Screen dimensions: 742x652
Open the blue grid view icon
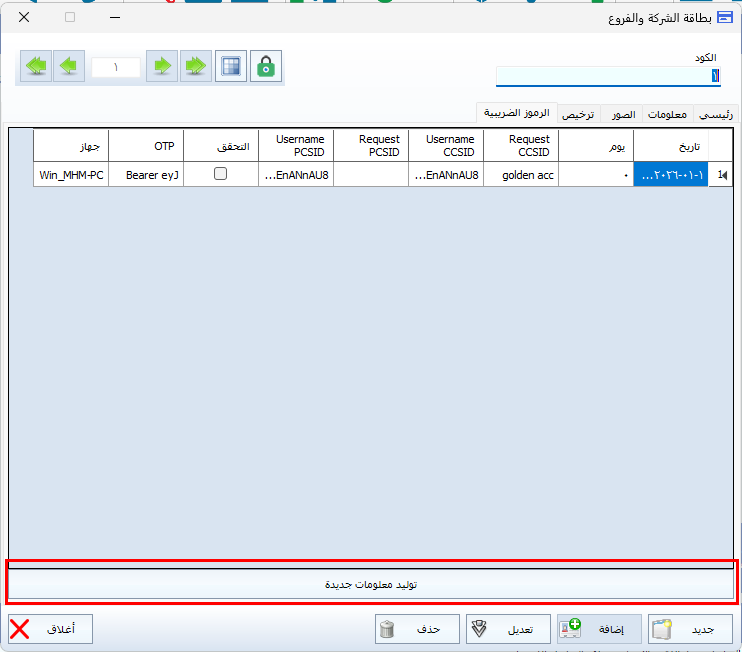pyautogui.click(x=231, y=67)
